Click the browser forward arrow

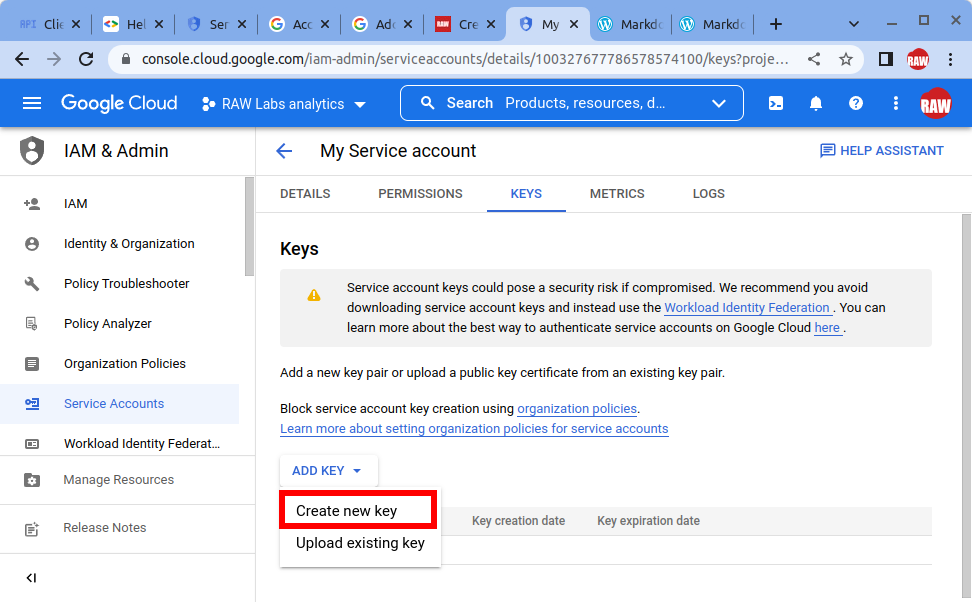pos(54,59)
